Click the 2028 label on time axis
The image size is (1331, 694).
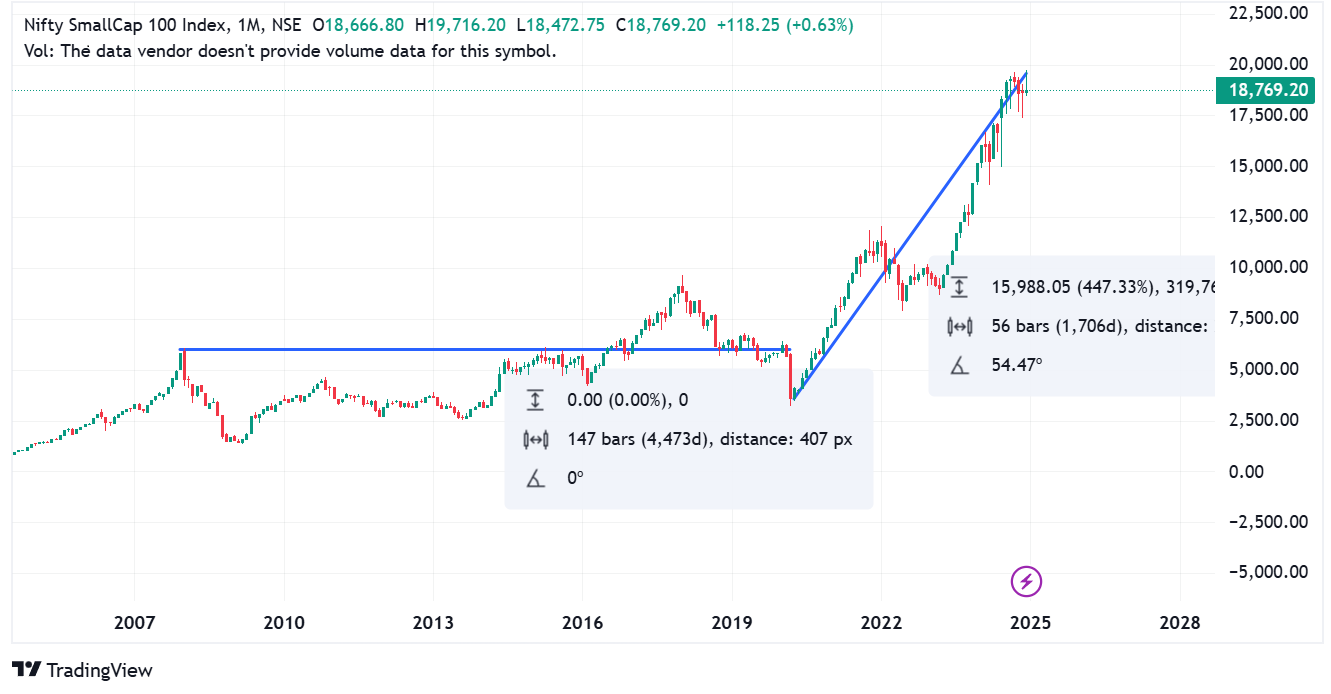[x=1179, y=623]
